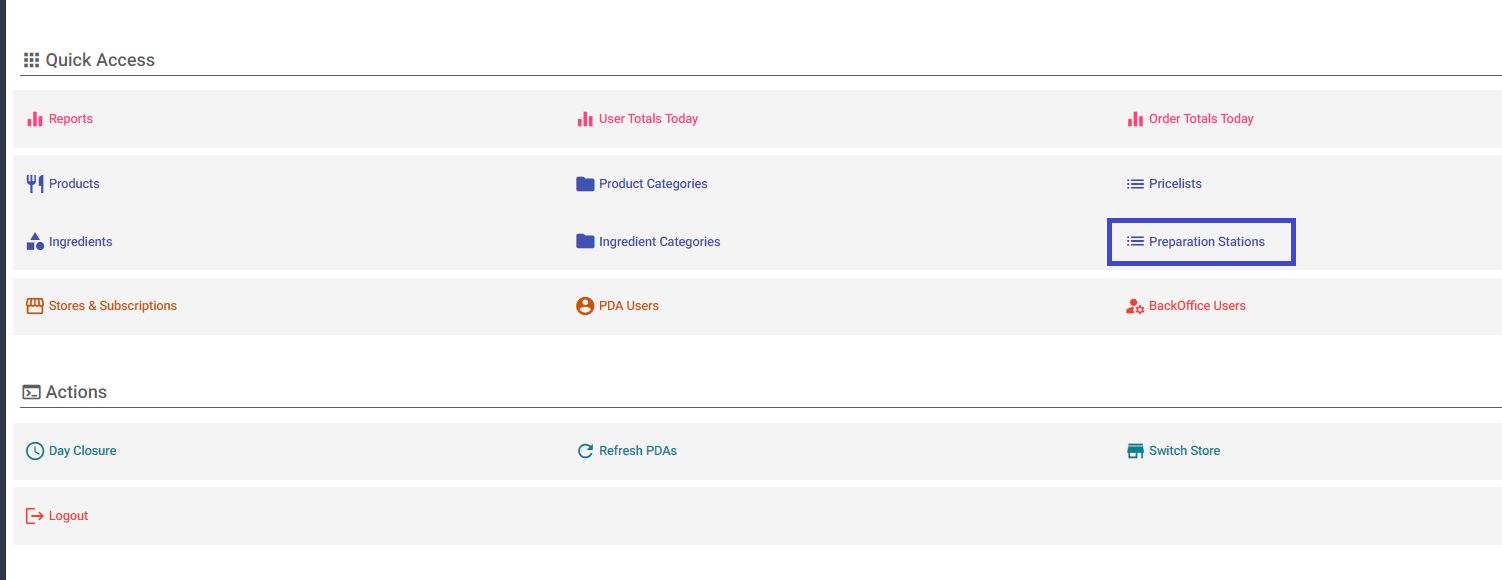Image resolution: width=1502 pixels, height=580 pixels.
Task: Click the Logout text link
Action: [x=68, y=516]
